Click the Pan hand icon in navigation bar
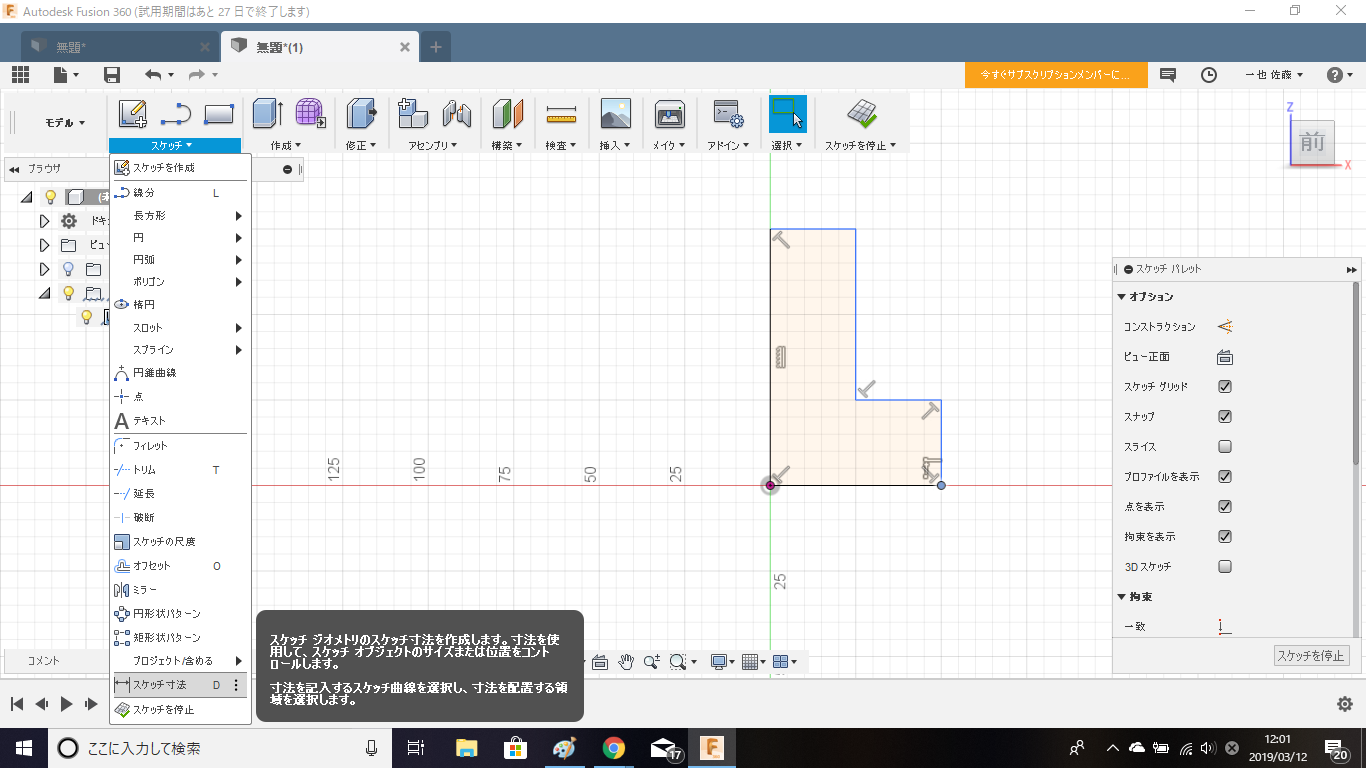Screen dimensions: 1366x768 click(x=626, y=661)
